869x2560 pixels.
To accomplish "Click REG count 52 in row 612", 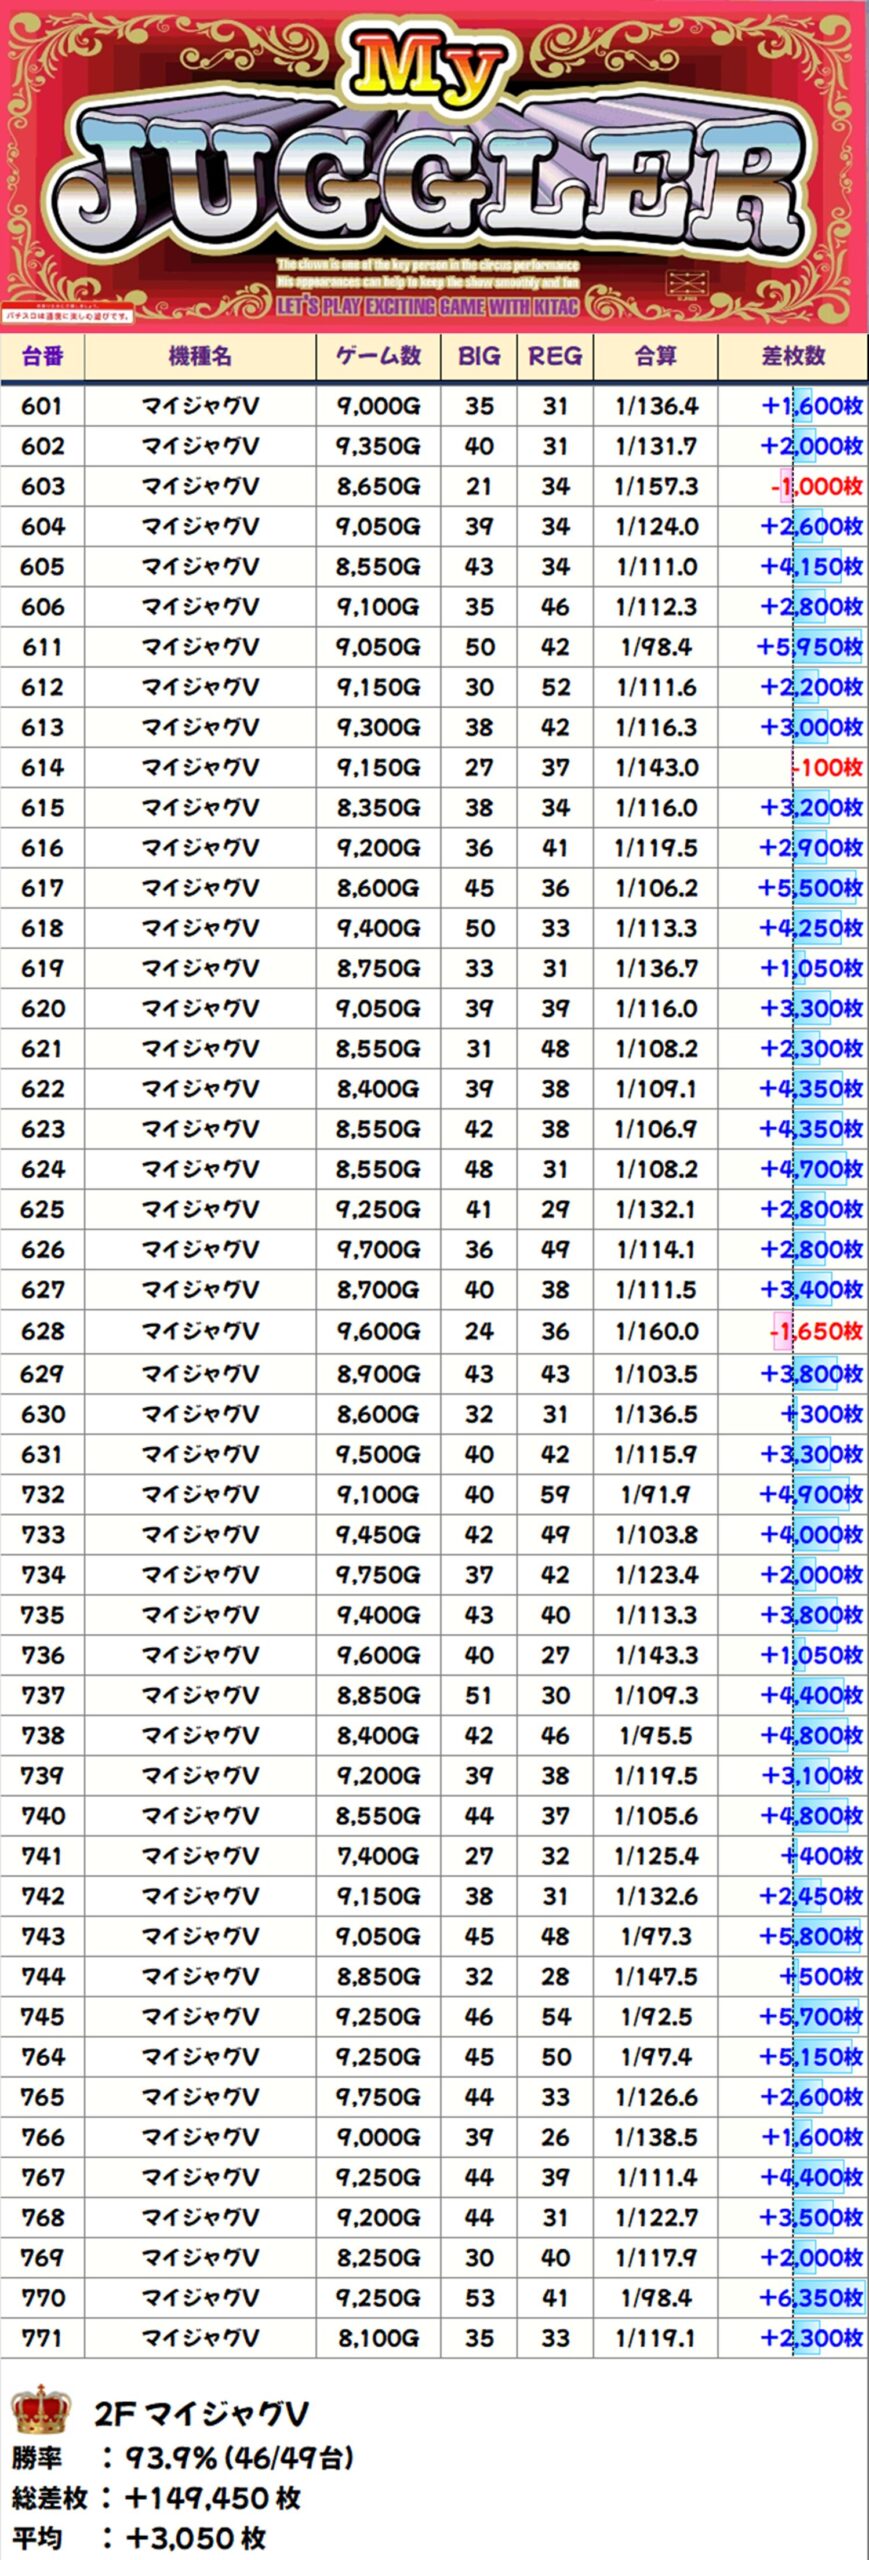I will pos(555,688).
